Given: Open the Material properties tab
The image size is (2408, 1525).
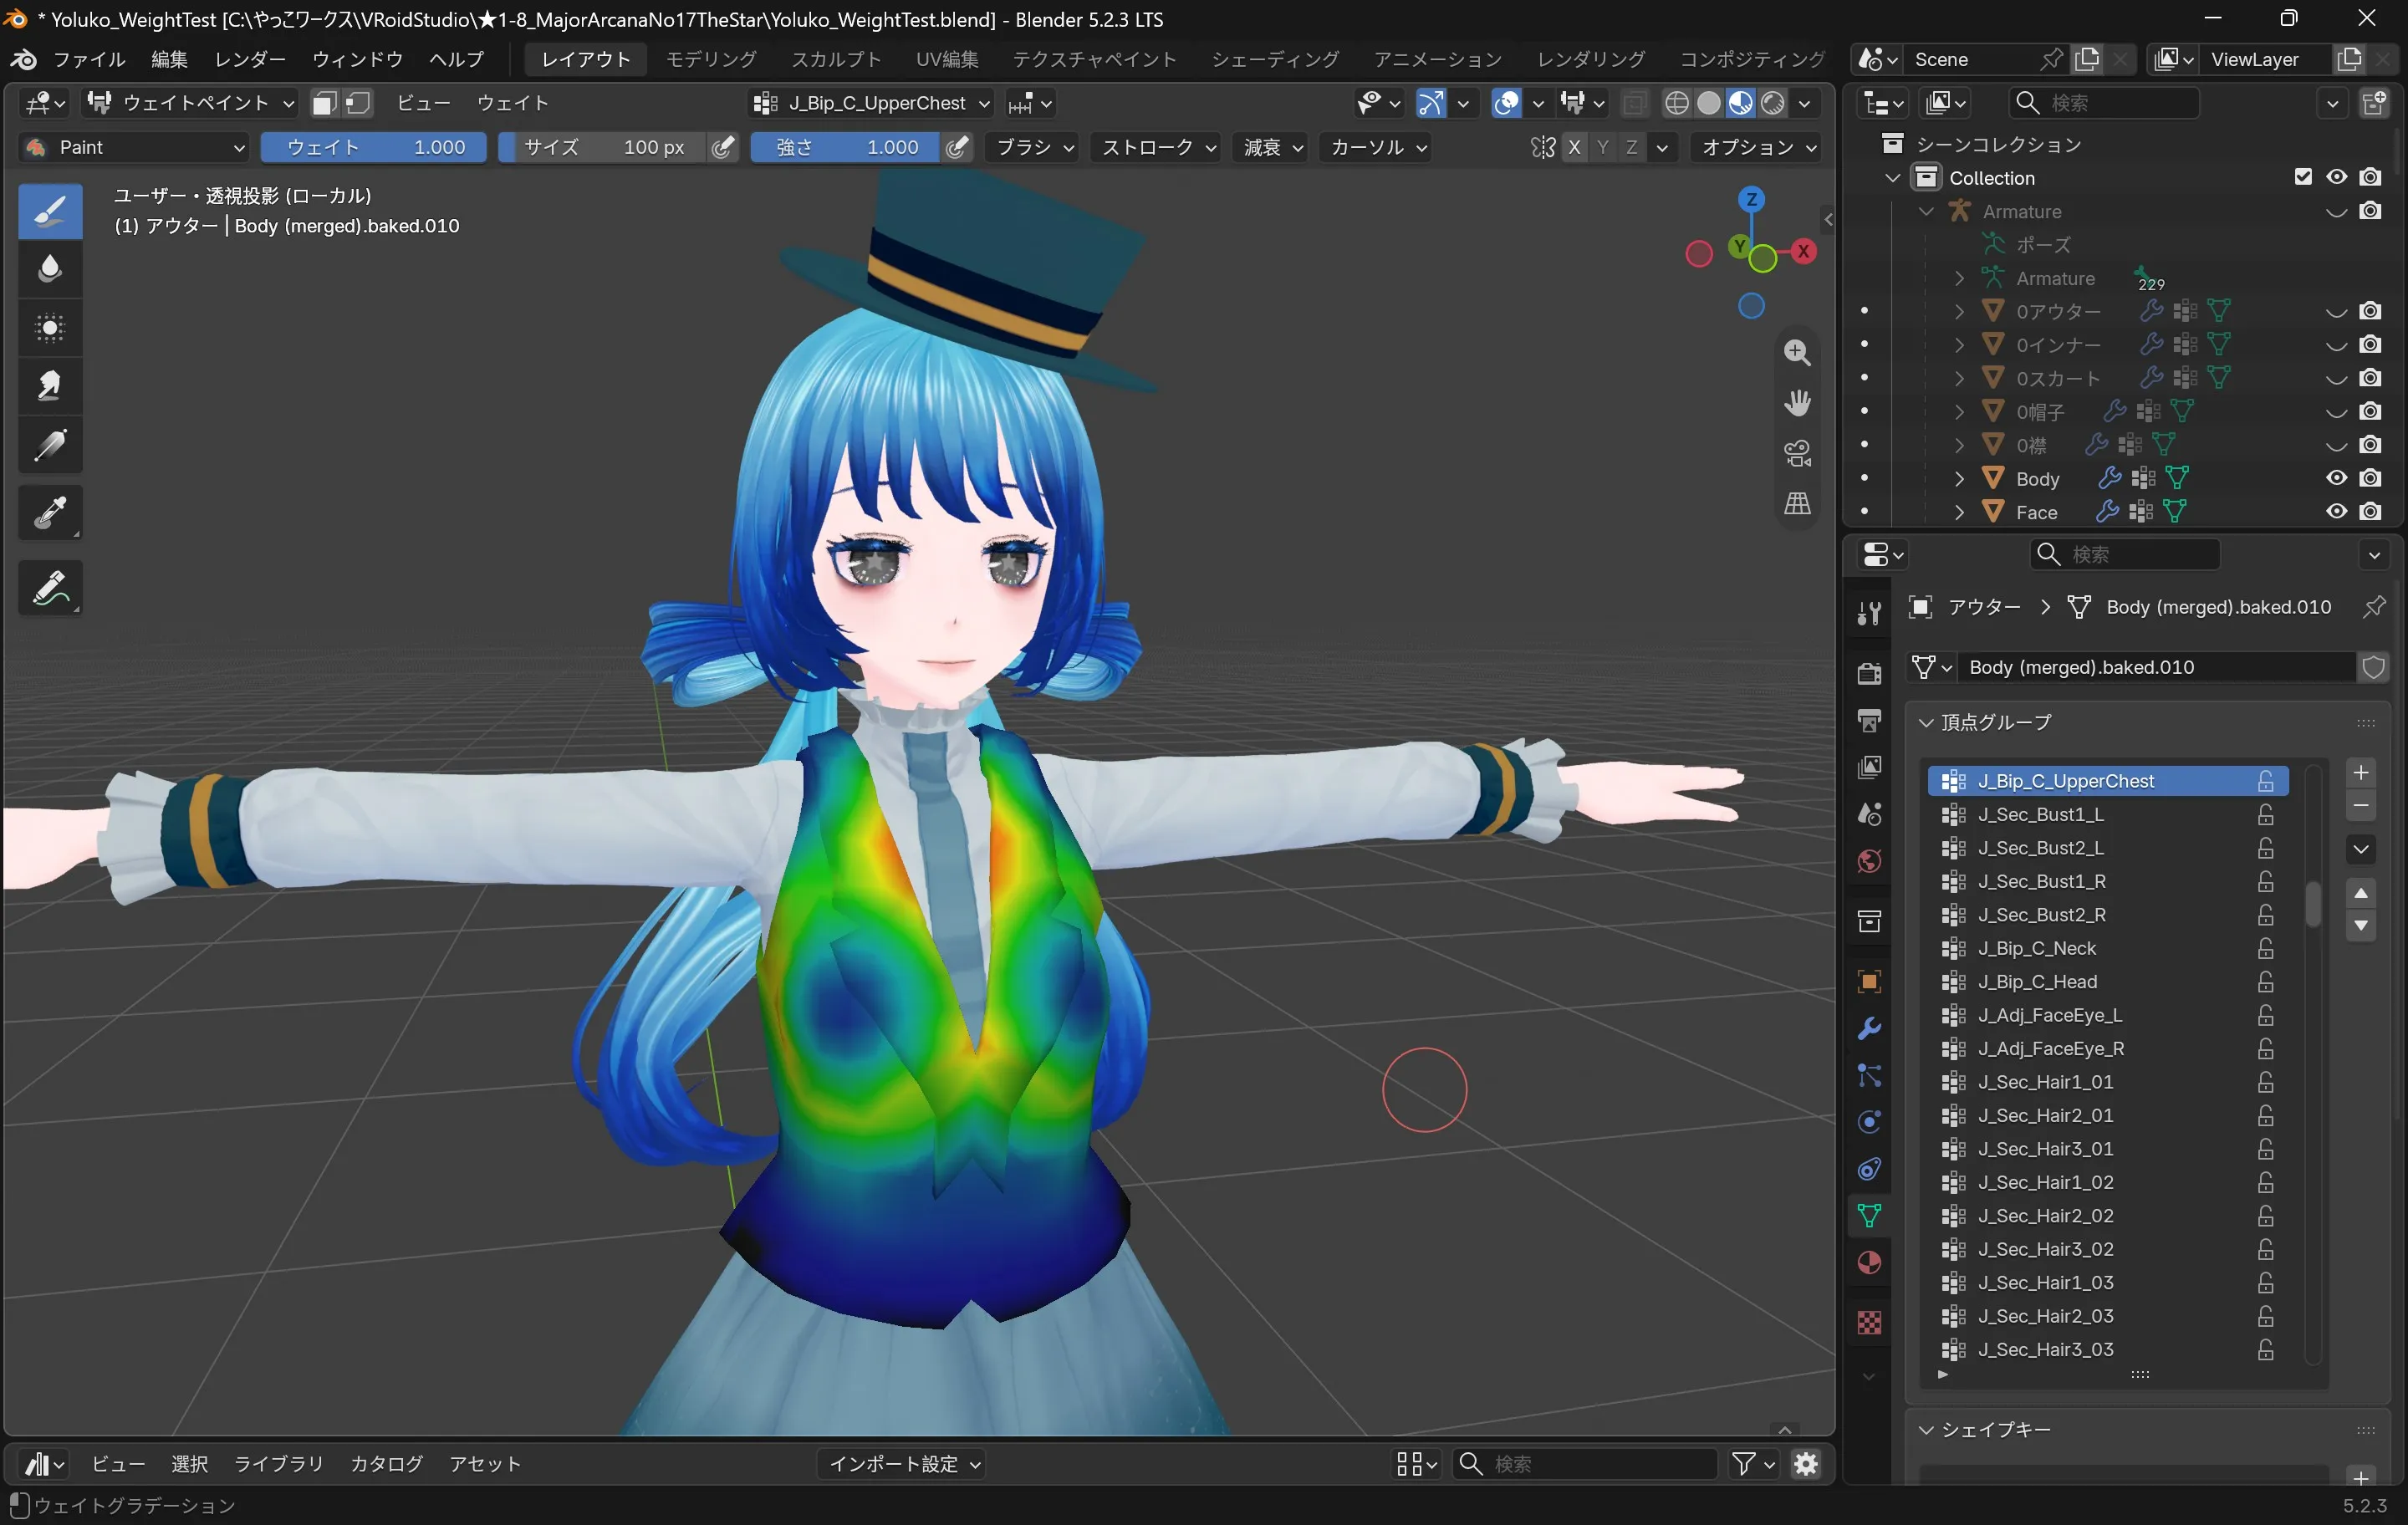Looking at the screenshot, I should coord(1869,1262).
